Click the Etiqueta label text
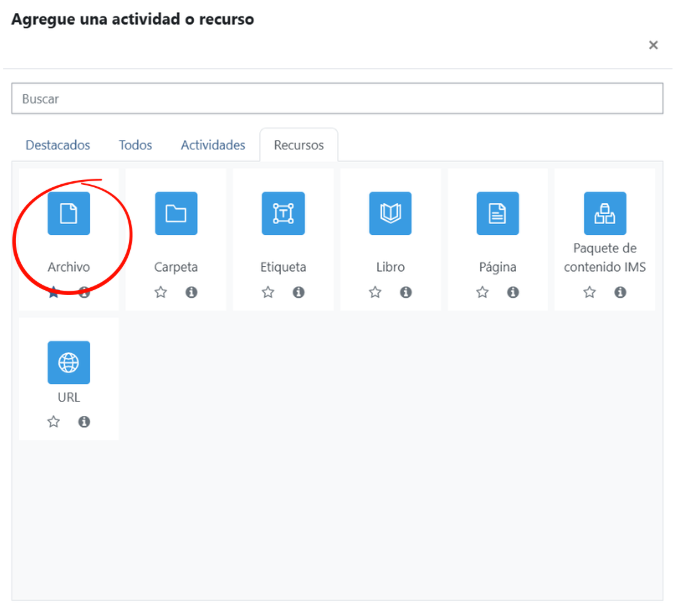 pyautogui.click(x=283, y=267)
